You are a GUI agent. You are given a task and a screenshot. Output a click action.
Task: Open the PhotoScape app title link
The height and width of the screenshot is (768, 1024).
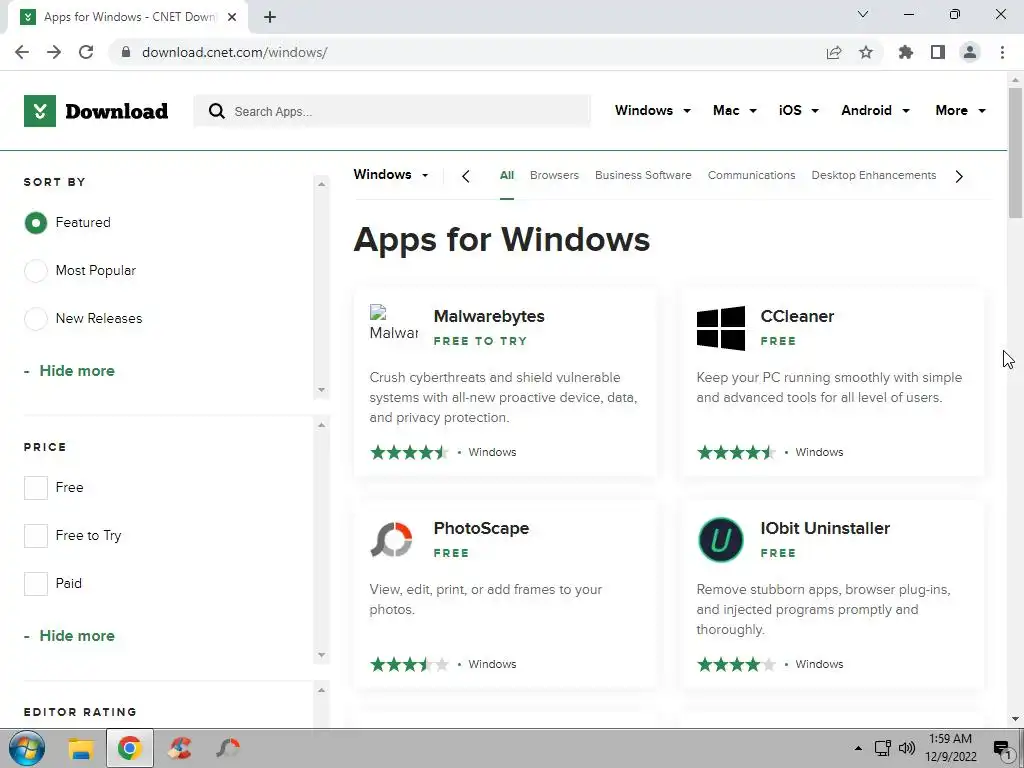point(481,528)
